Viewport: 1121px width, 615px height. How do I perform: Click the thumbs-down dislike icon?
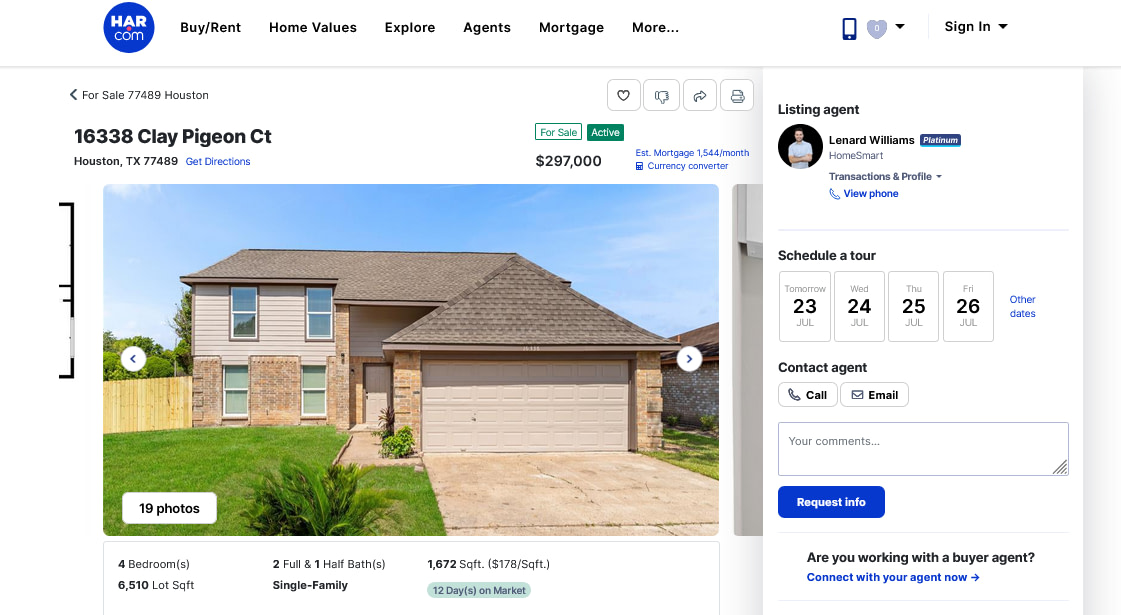661,95
